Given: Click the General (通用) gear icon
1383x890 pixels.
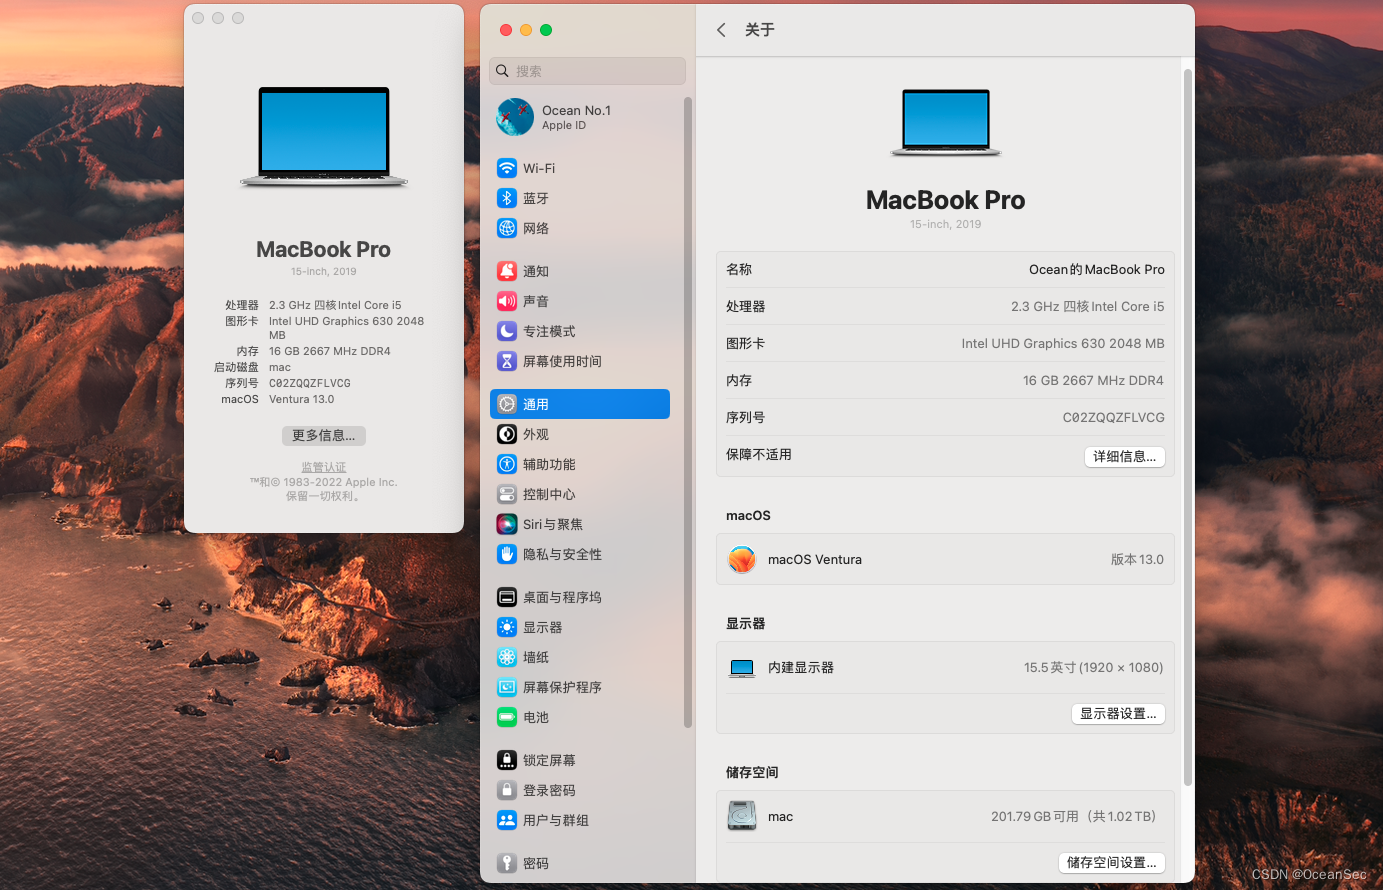Looking at the screenshot, I should point(507,404).
